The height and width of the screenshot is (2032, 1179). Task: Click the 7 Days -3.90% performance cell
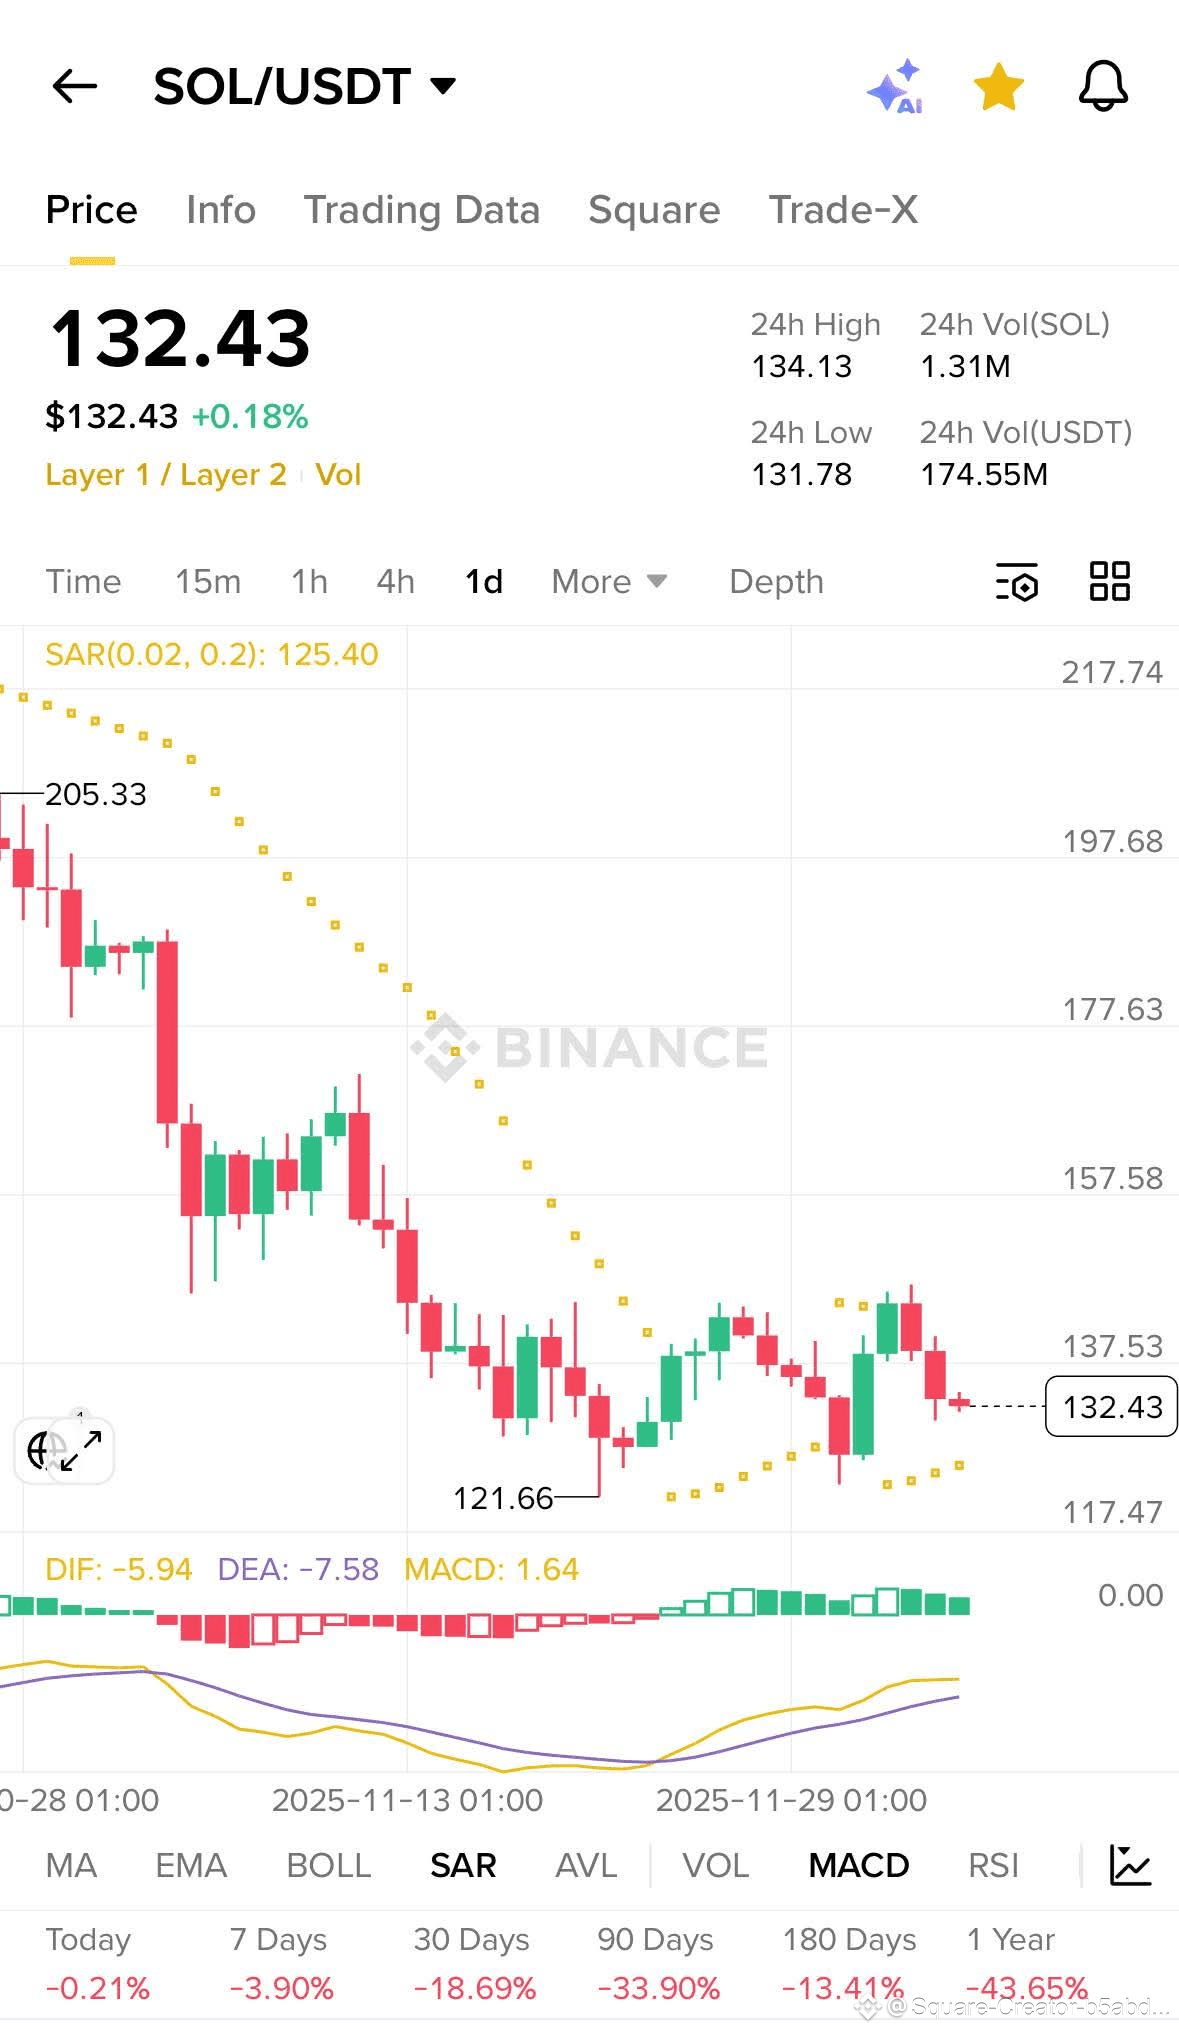coord(281,1964)
